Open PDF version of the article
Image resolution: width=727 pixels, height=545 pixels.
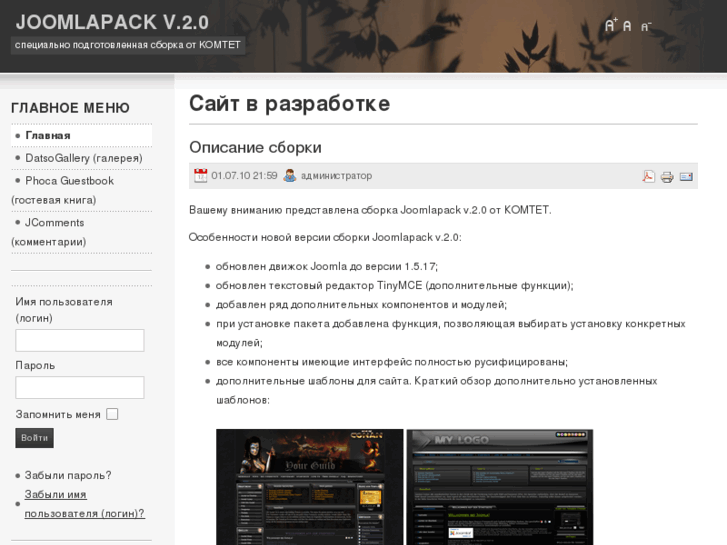pyautogui.click(x=648, y=176)
